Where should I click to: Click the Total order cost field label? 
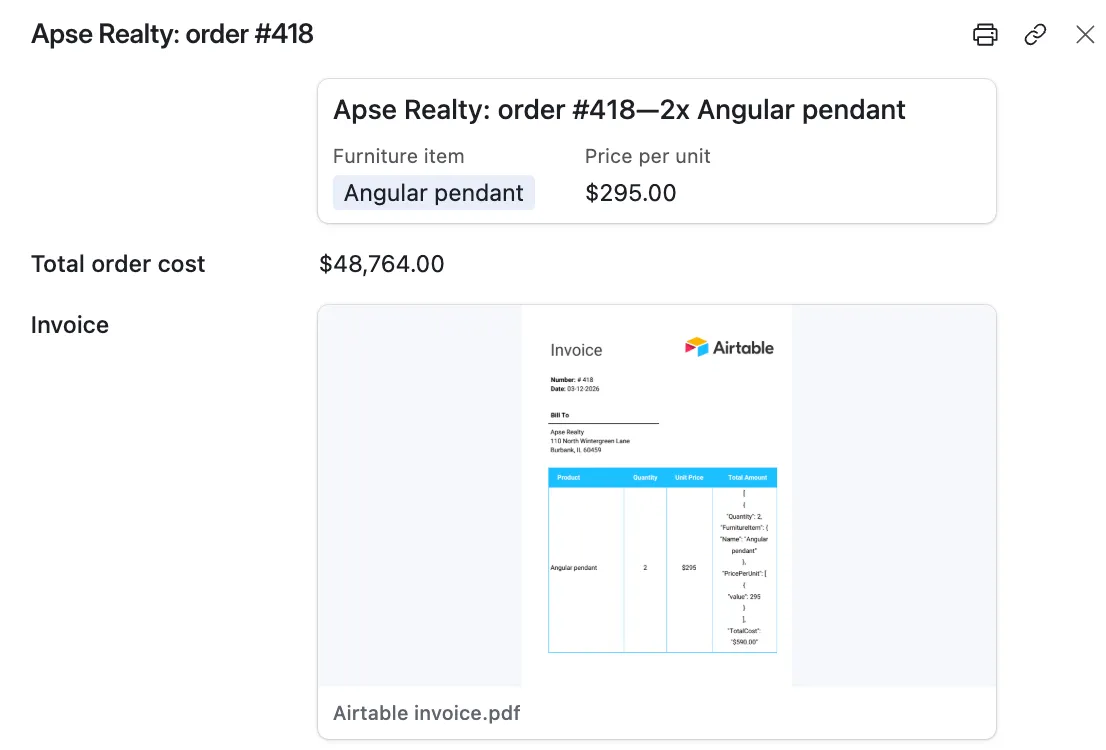tap(117, 264)
